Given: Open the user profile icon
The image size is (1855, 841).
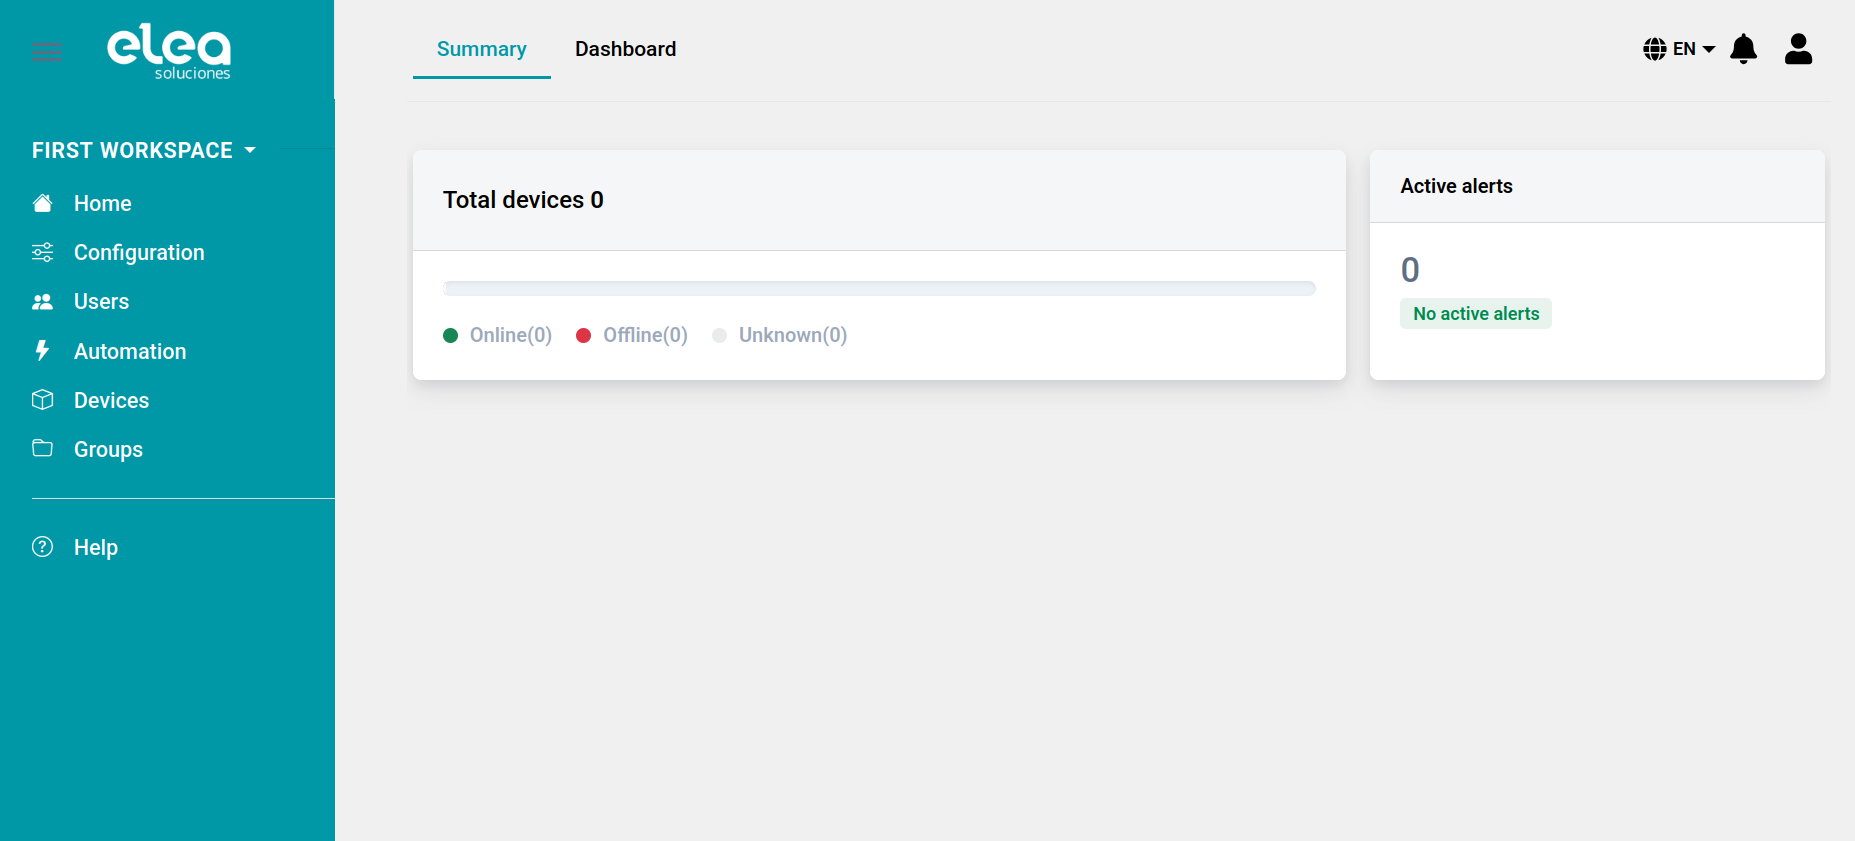Looking at the screenshot, I should 1798,49.
